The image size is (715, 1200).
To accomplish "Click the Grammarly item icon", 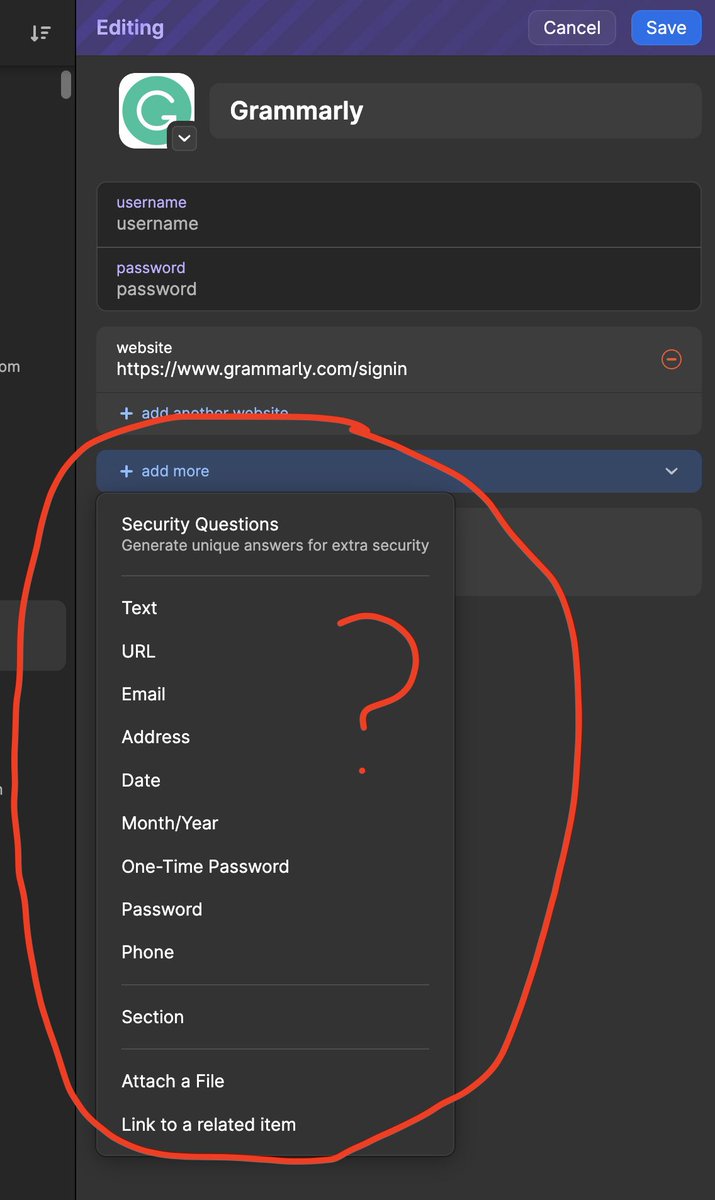I will click(x=156, y=110).
